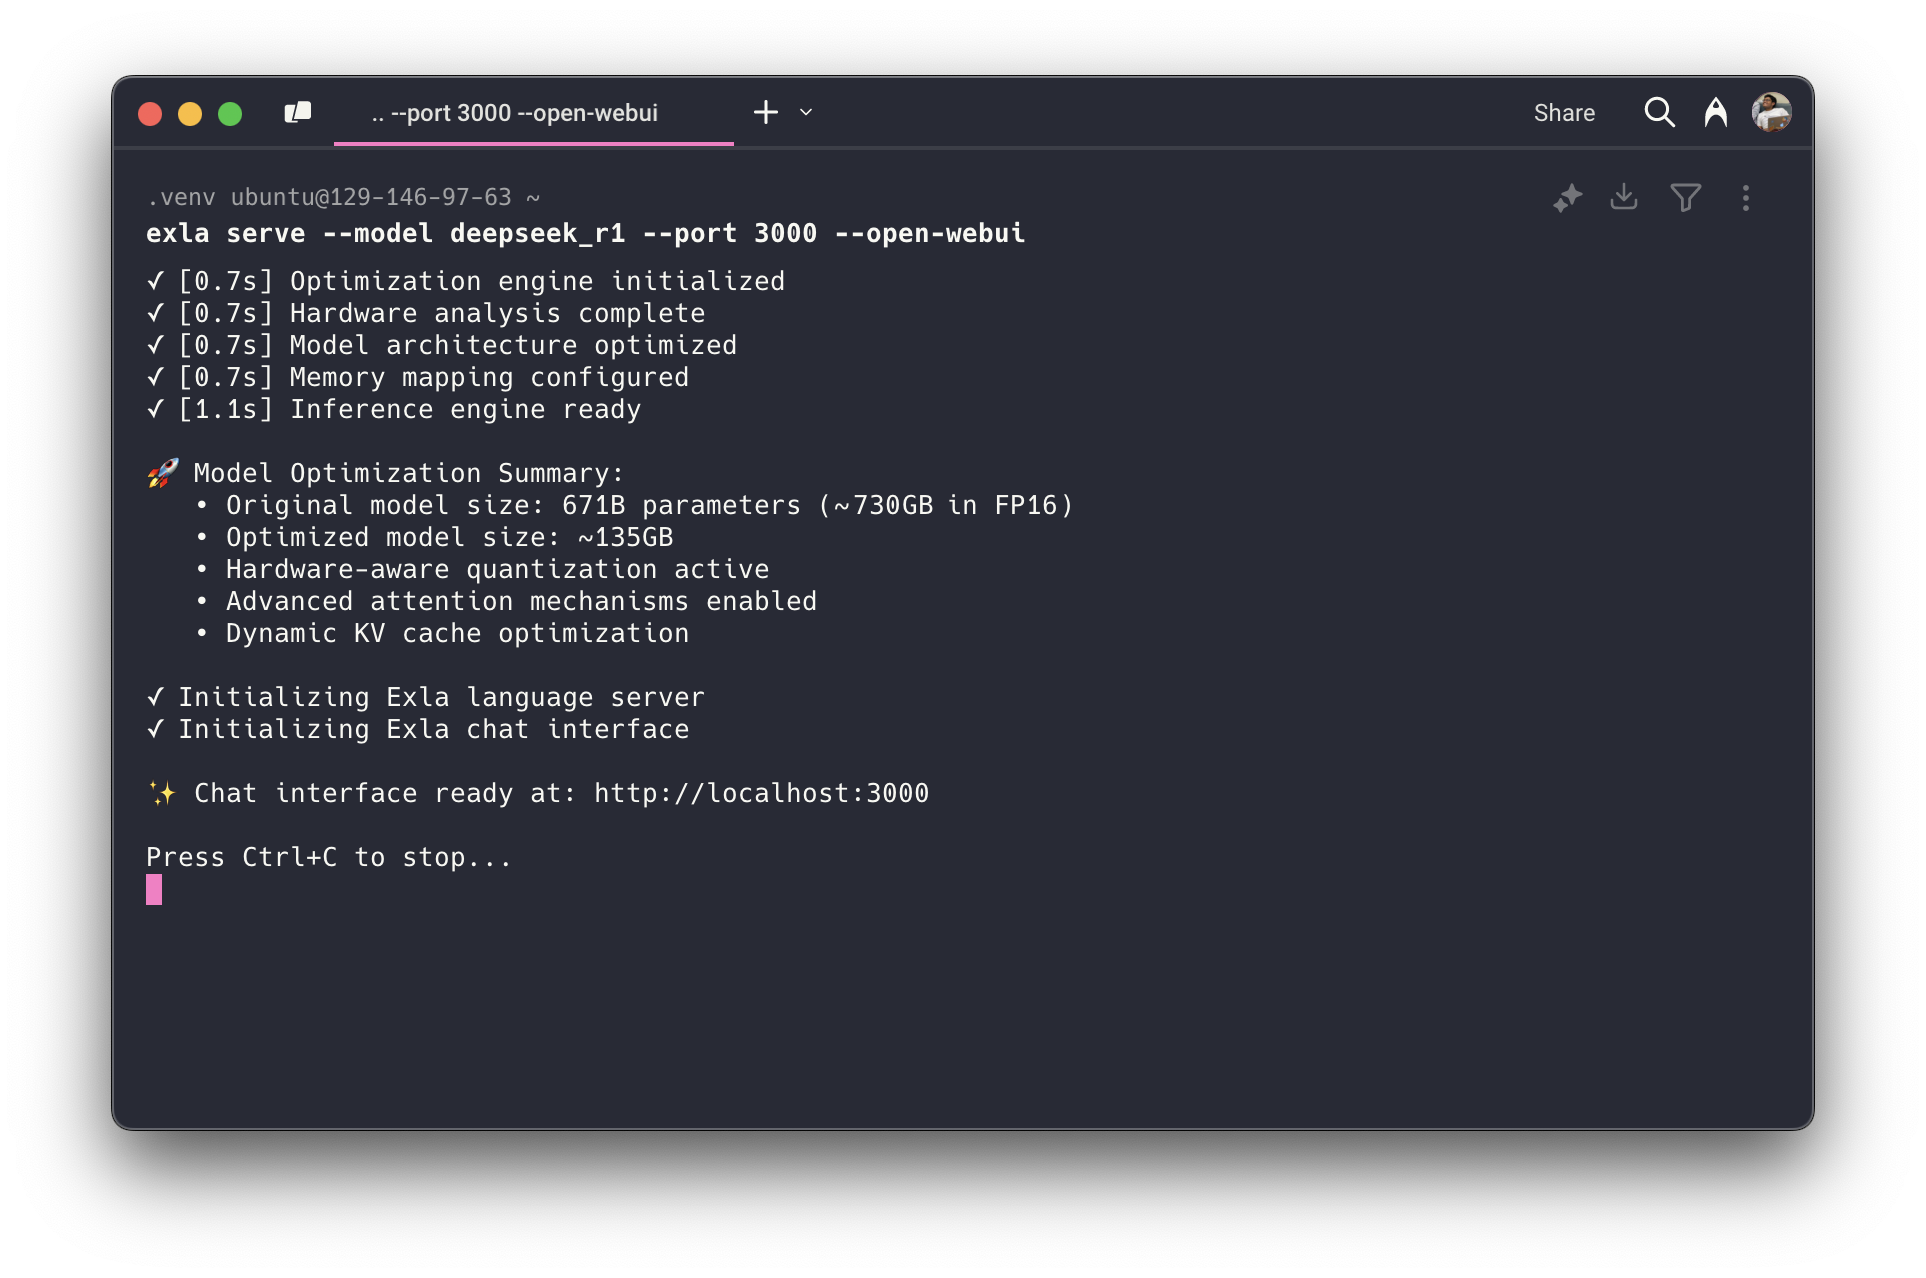Click the 'Press Ctrl+C to stop...' line
This screenshot has width=1926, height=1278.
pyautogui.click(x=328, y=857)
